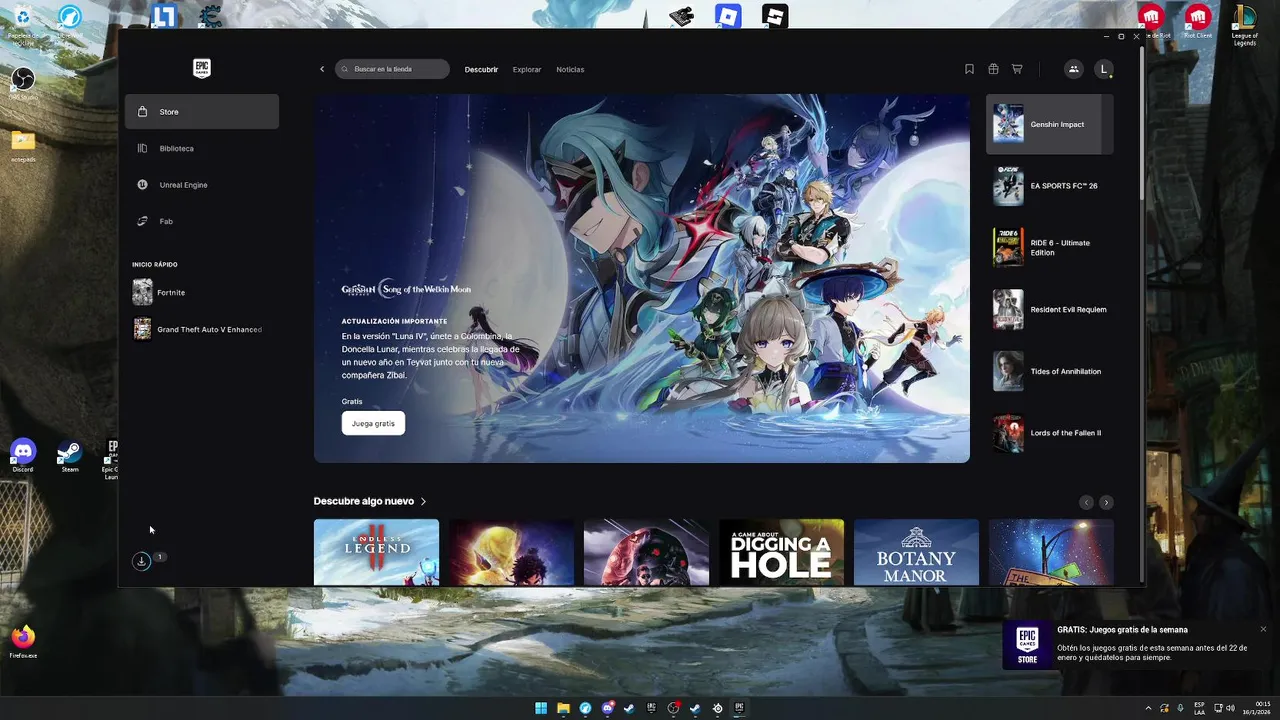Open the A Game About Digging A Hole card

tap(781, 552)
